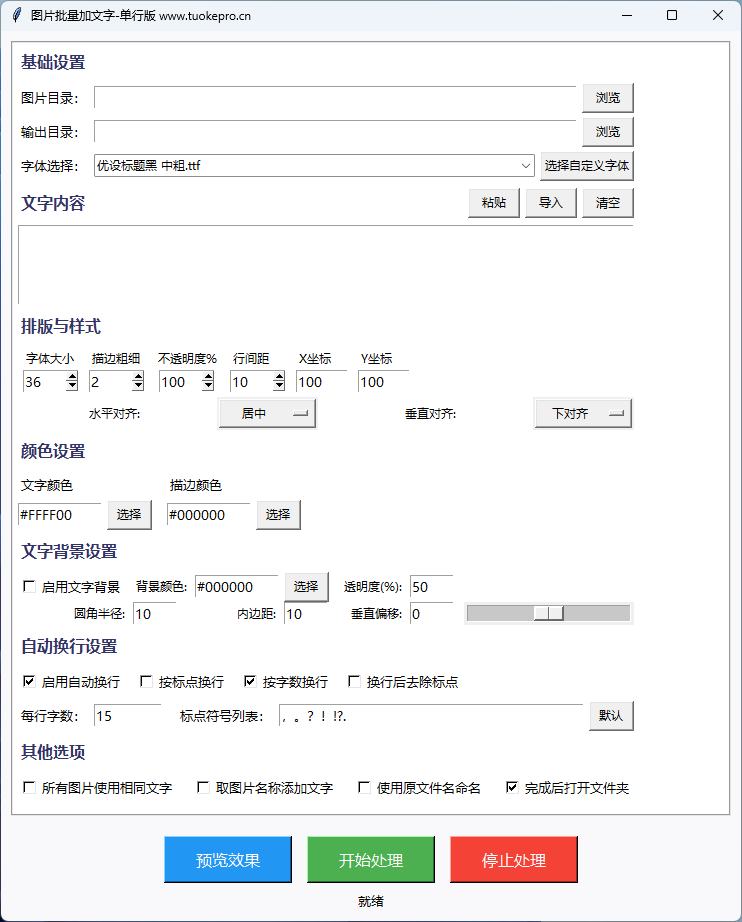Decrease 描边粗细 with the down arrow
Image resolution: width=742 pixels, height=922 pixels.
tap(138, 386)
